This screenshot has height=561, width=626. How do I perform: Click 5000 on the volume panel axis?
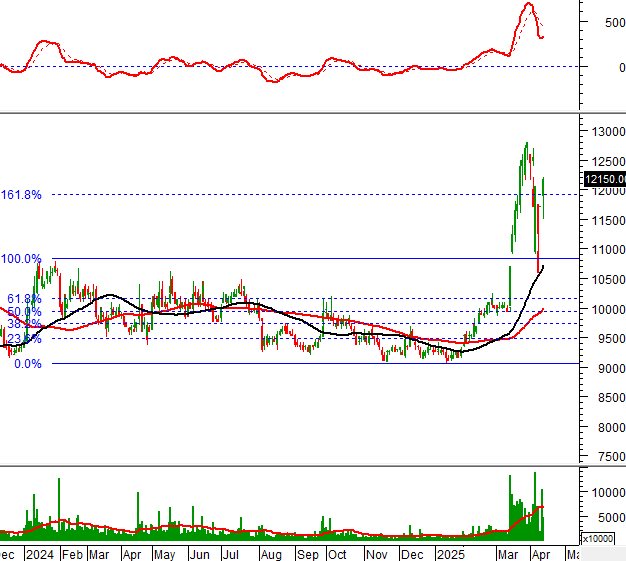612,517
